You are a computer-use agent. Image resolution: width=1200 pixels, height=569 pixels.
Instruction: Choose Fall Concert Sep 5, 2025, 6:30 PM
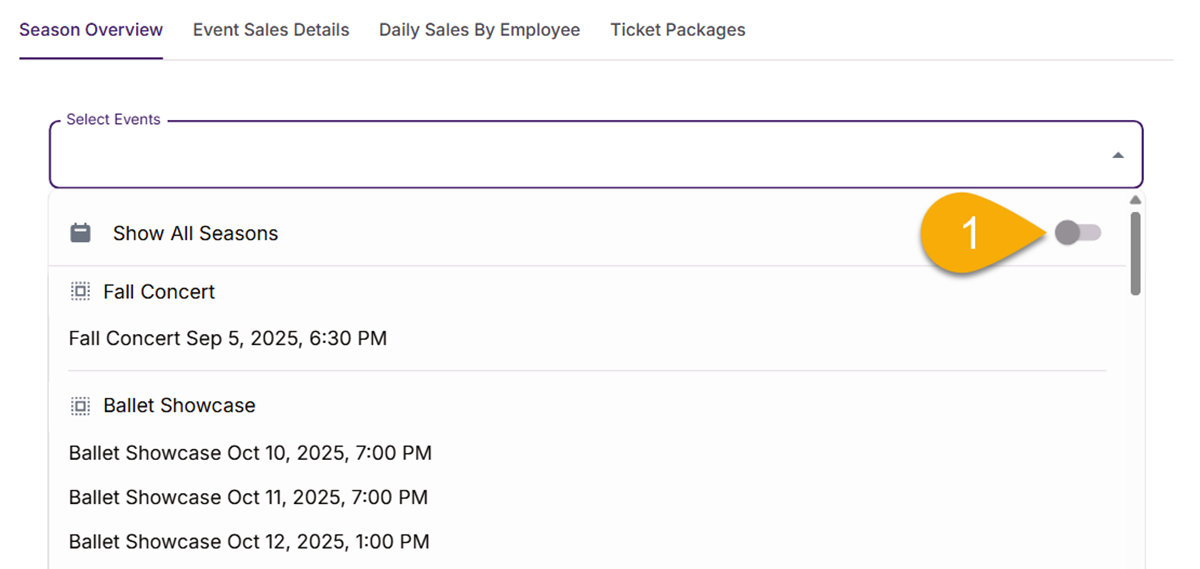click(x=228, y=339)
